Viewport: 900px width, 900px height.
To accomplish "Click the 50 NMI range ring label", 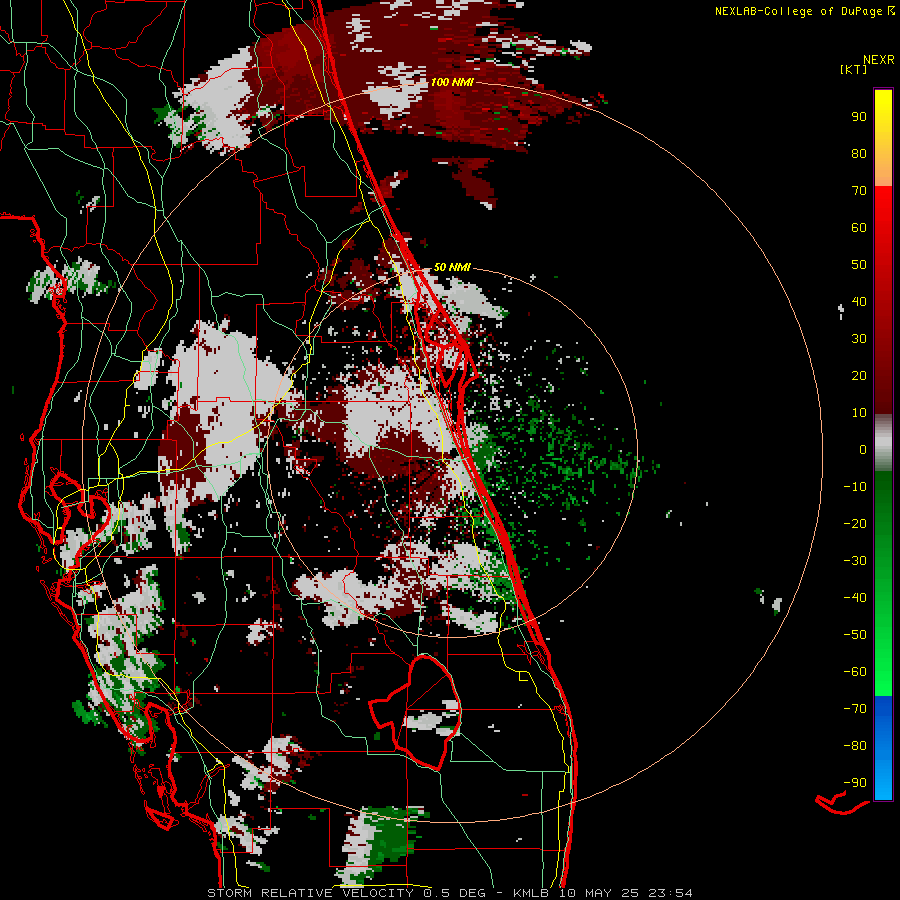I will click(x=452, y=267).
